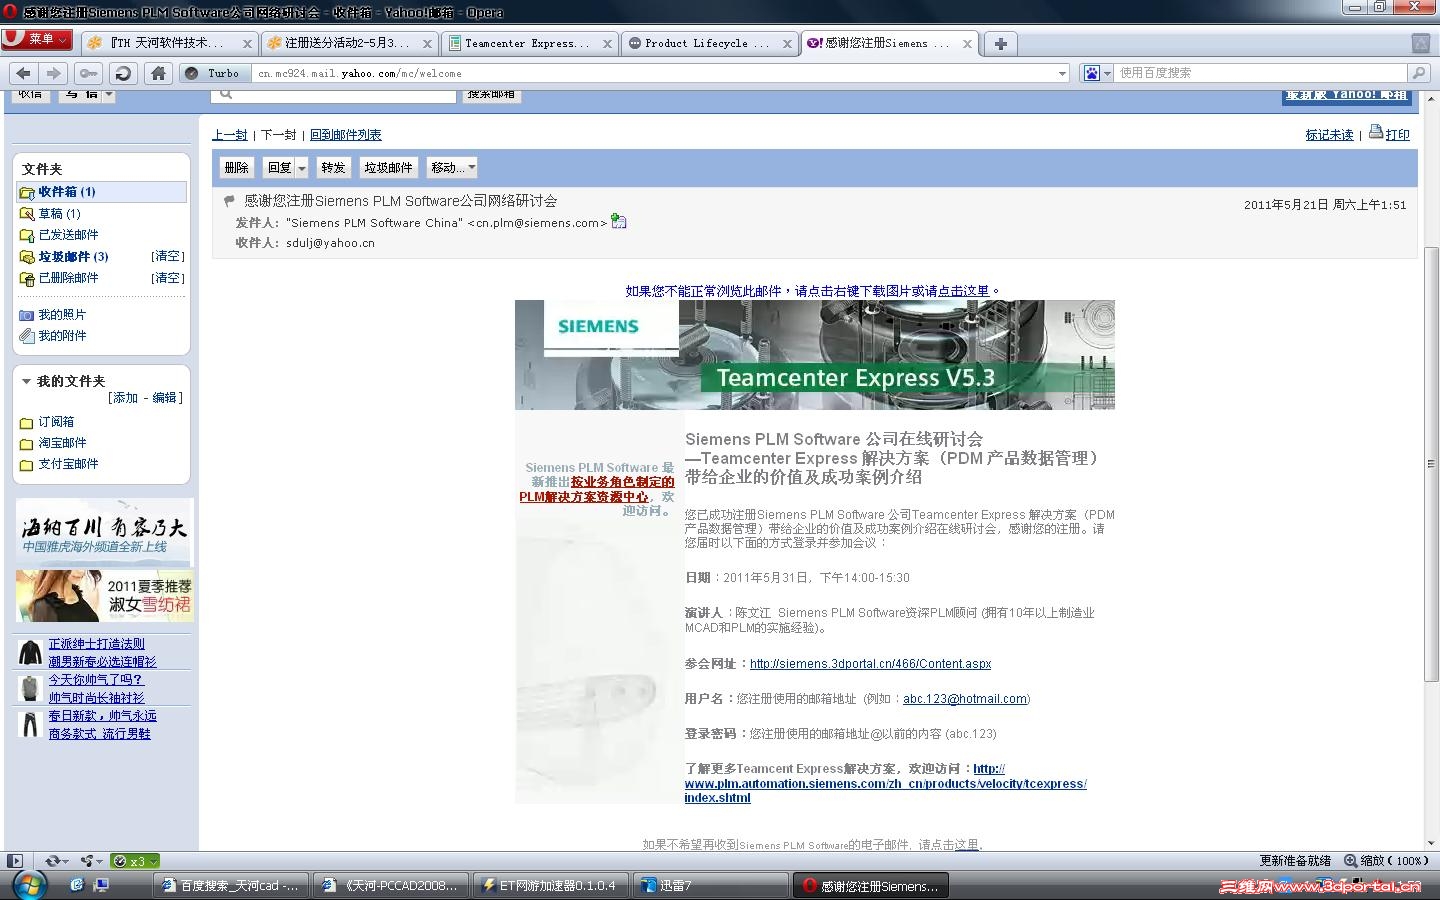Image resolution: width=1440 pixels, height=900 pixels.
Task: Reload the page with the refresh icon
Action: (123, 73)
